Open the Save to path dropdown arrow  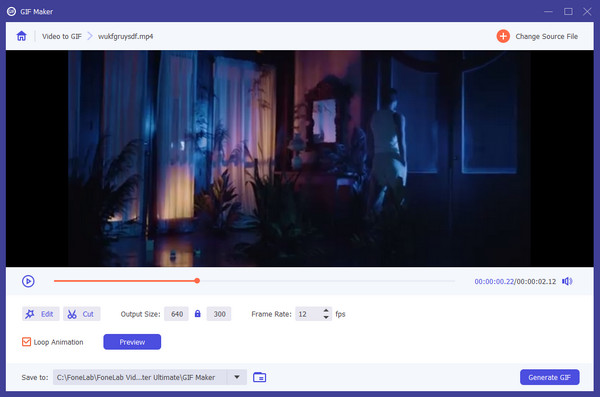[x=237, y=377]
